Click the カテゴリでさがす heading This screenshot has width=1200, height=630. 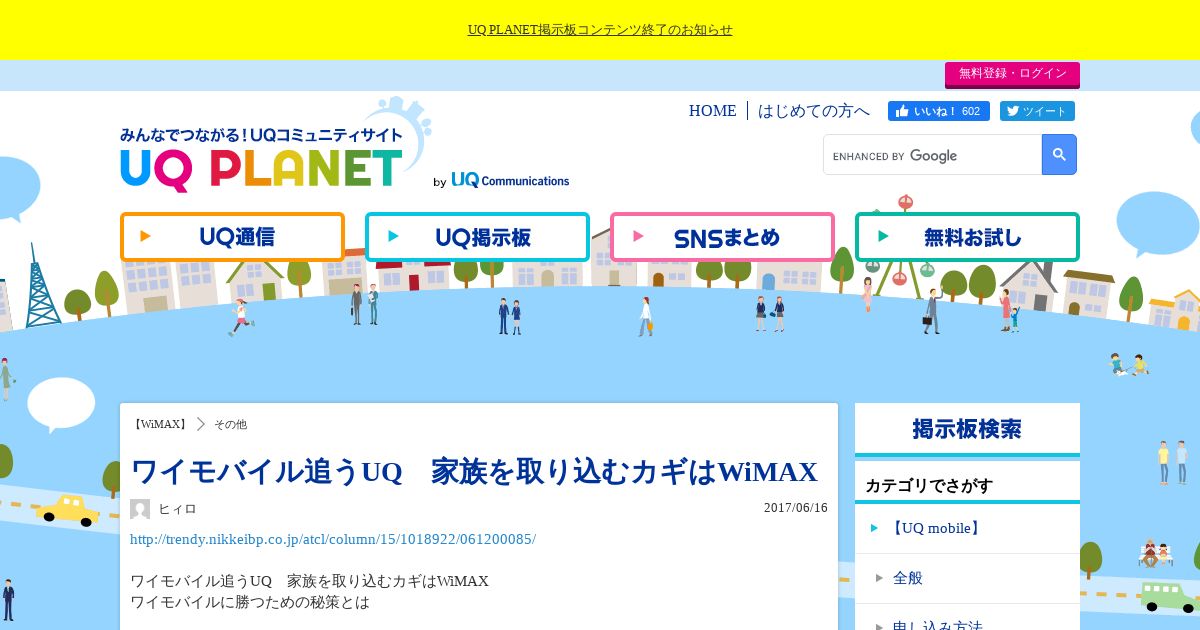tap(929, 486)
